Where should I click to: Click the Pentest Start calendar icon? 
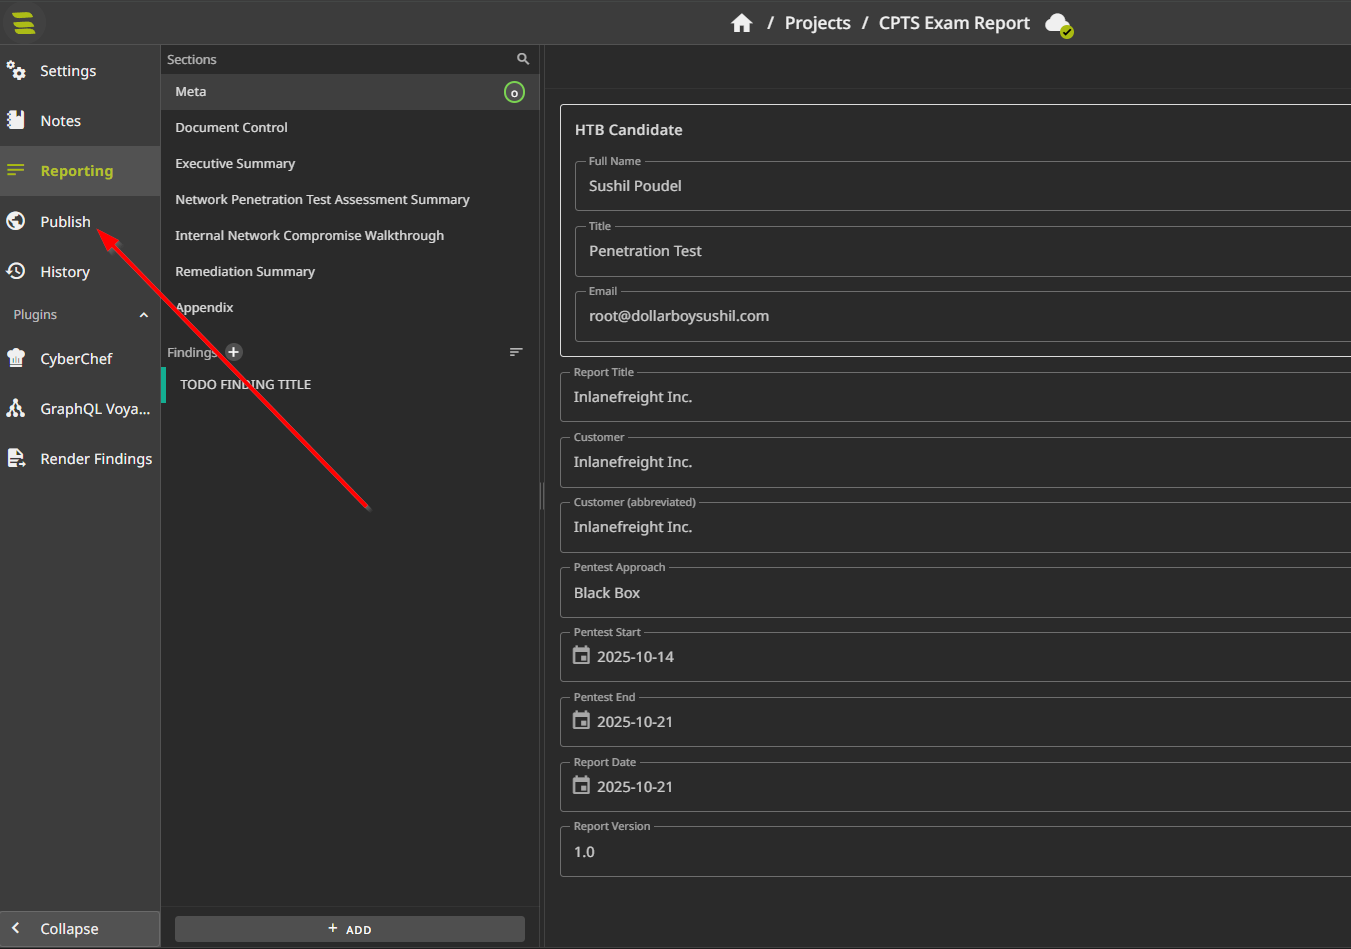pos(581,656)
